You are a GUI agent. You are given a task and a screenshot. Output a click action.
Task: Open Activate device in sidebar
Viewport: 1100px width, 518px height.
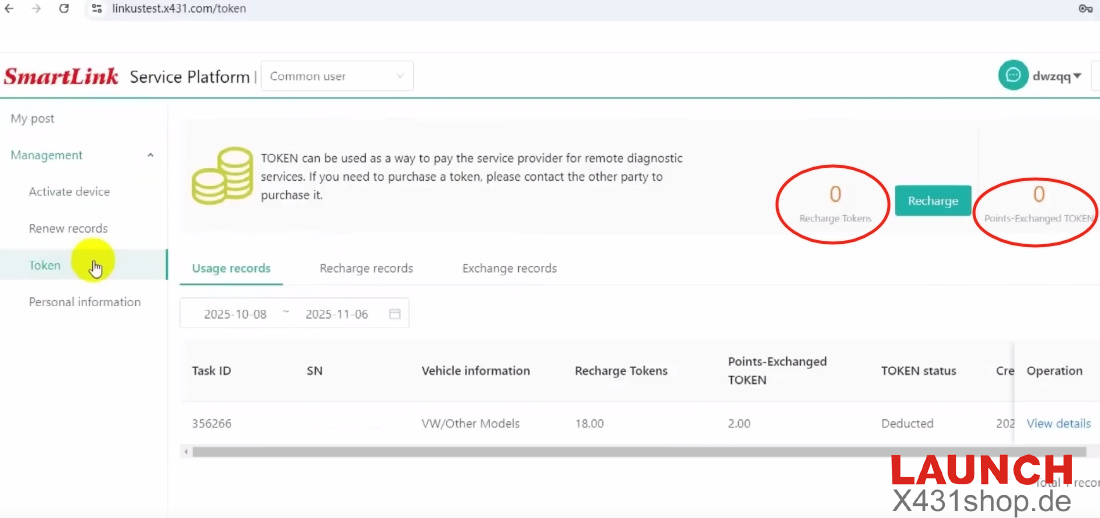tap(69, 192)
